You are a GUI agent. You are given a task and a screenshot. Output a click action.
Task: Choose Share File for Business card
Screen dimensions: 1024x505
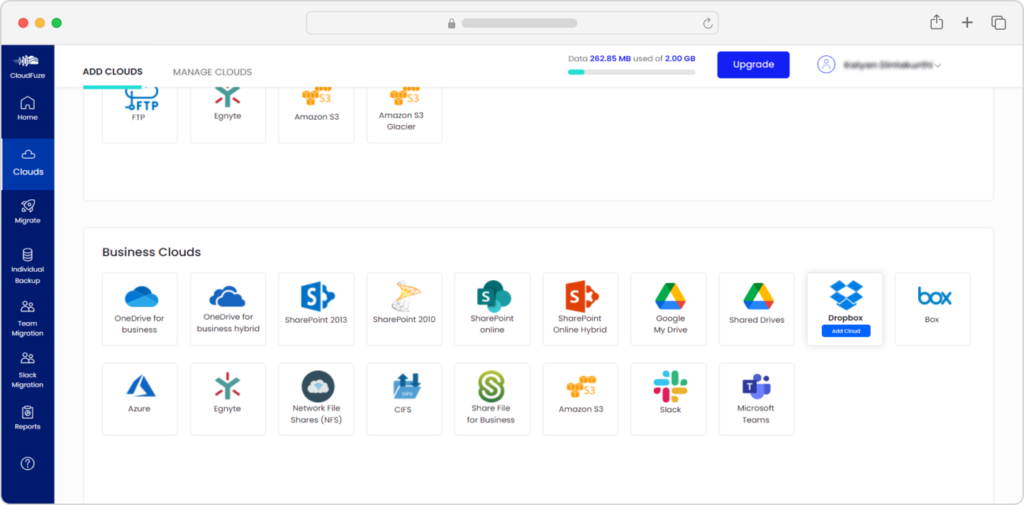click(492, 399)
